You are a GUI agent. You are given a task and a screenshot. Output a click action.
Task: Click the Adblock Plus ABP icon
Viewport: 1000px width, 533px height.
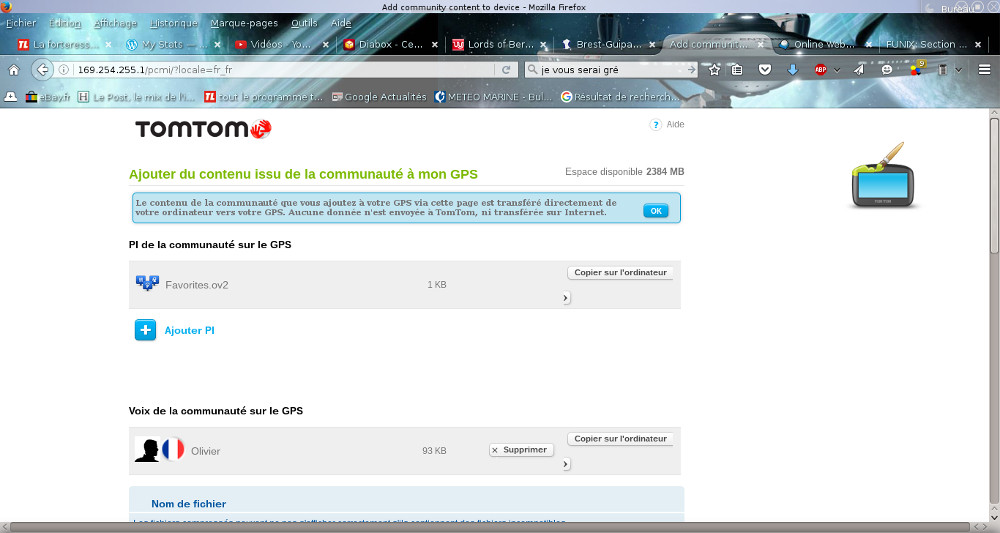(x=821, y=69)
